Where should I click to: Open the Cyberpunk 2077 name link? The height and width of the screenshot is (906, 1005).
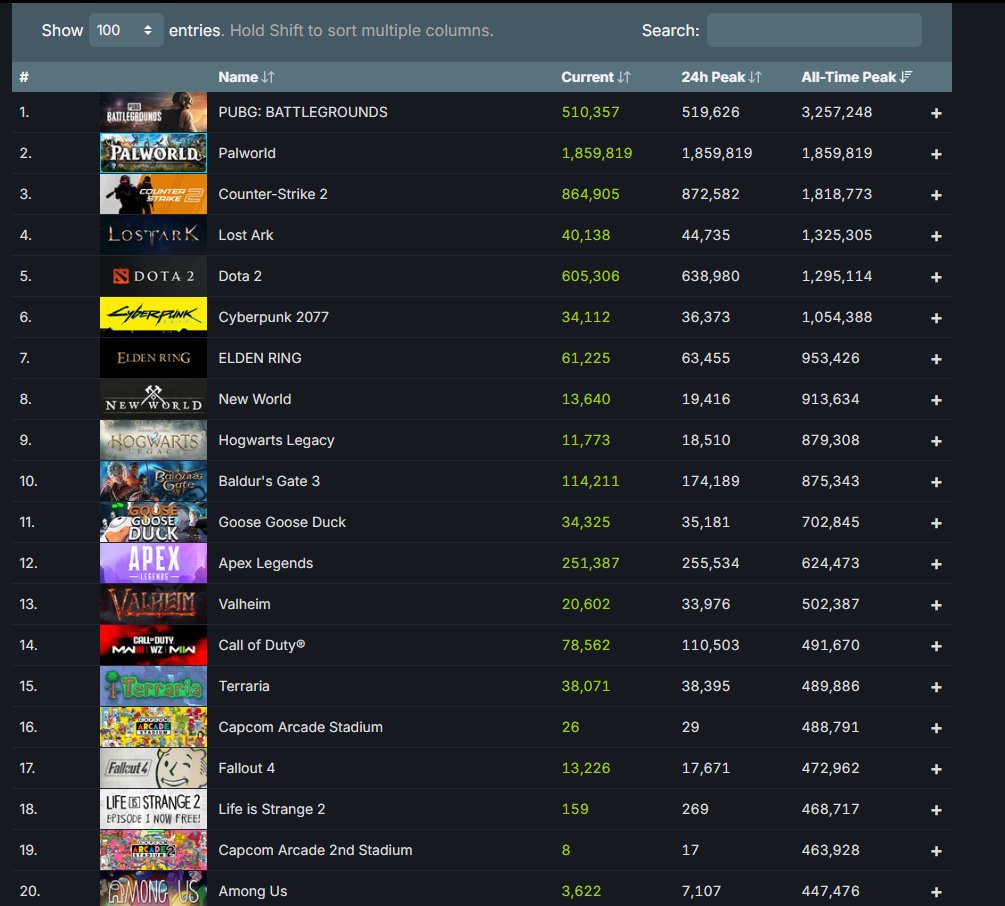click(273, 317)
